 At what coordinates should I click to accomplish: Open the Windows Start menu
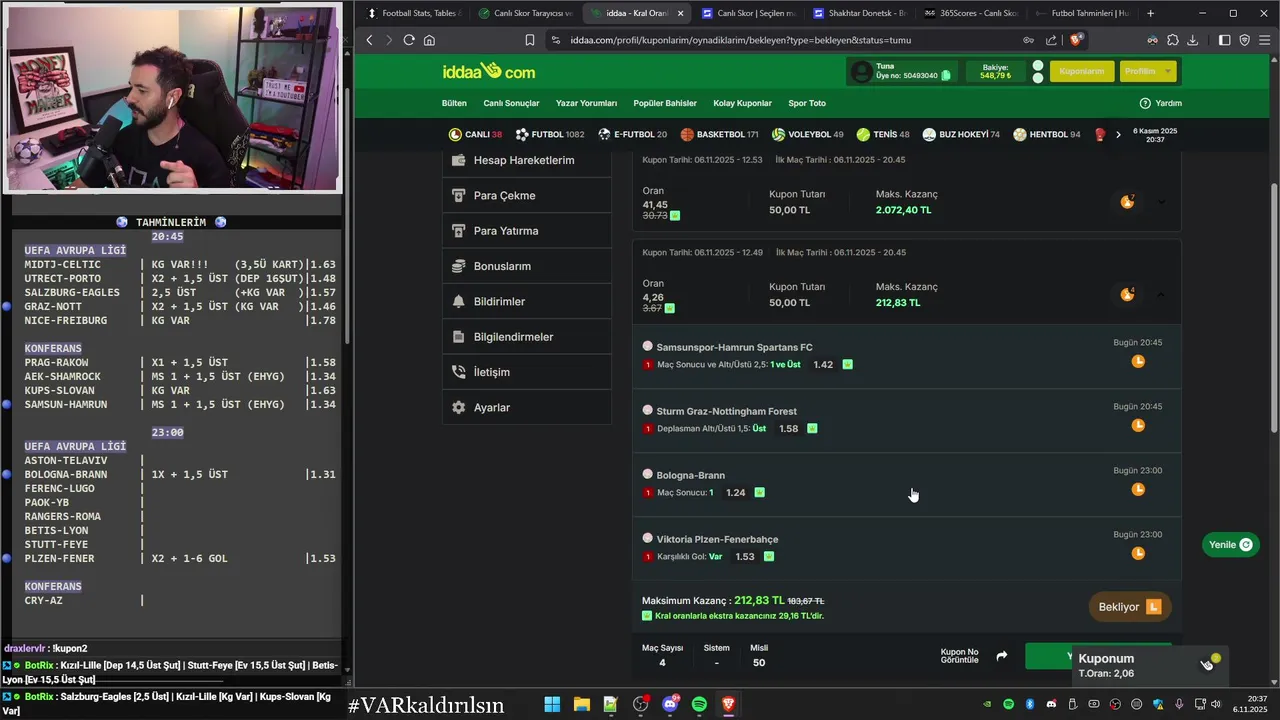[552, 704]
